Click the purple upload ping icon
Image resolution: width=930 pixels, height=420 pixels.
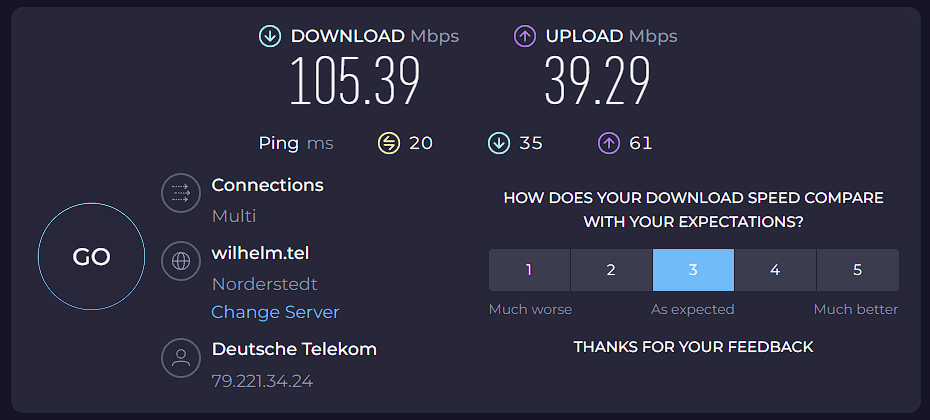click(608, 143)
